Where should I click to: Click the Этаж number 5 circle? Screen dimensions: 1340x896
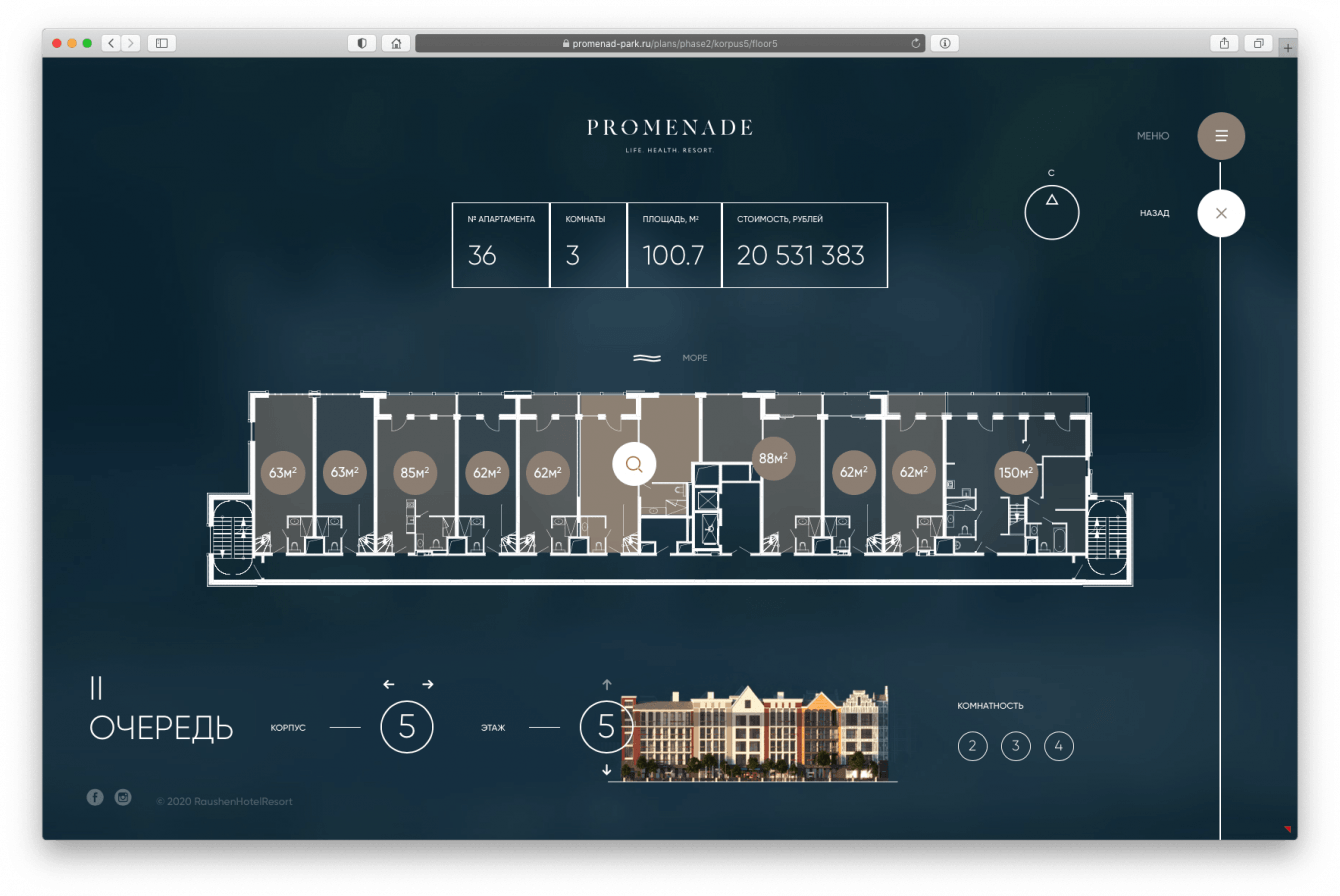tap(606, 727)
